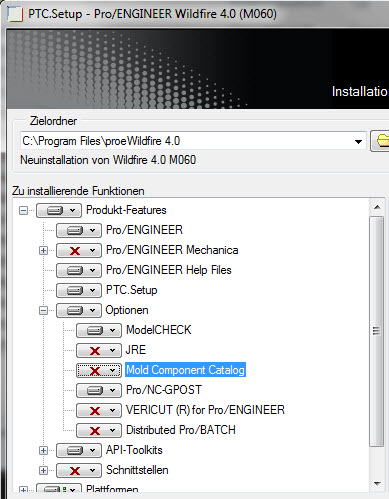
Task: Click the feature list scroll down arrow
Action: pyautogui.click(x=377, y=483)
